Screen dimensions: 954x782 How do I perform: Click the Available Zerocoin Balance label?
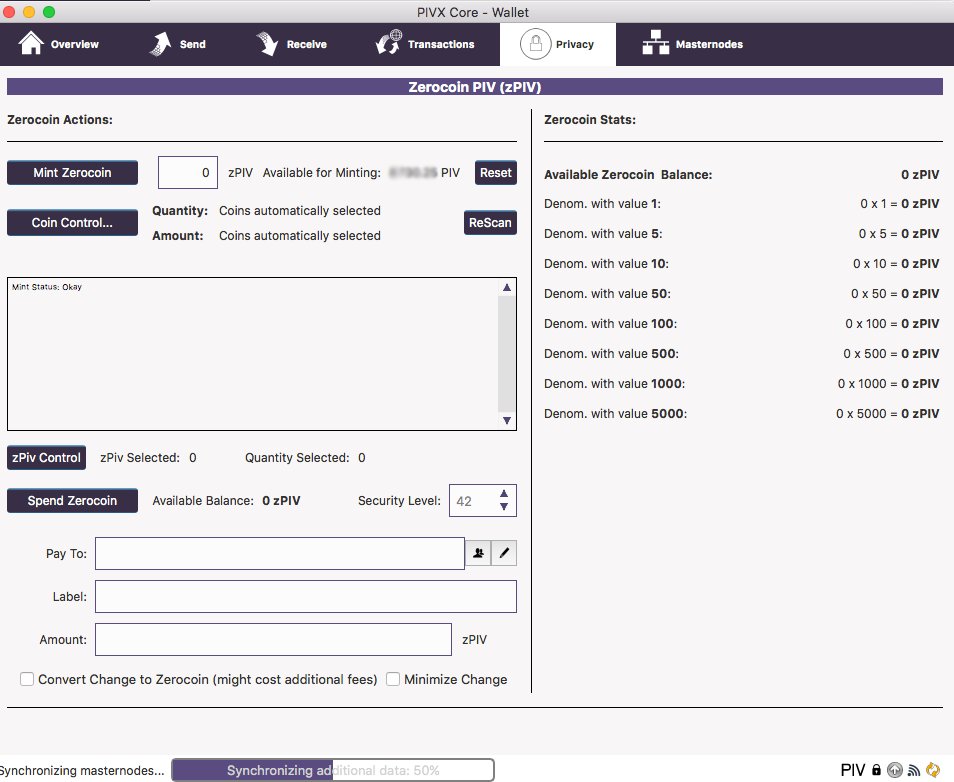tap(628, 175)
